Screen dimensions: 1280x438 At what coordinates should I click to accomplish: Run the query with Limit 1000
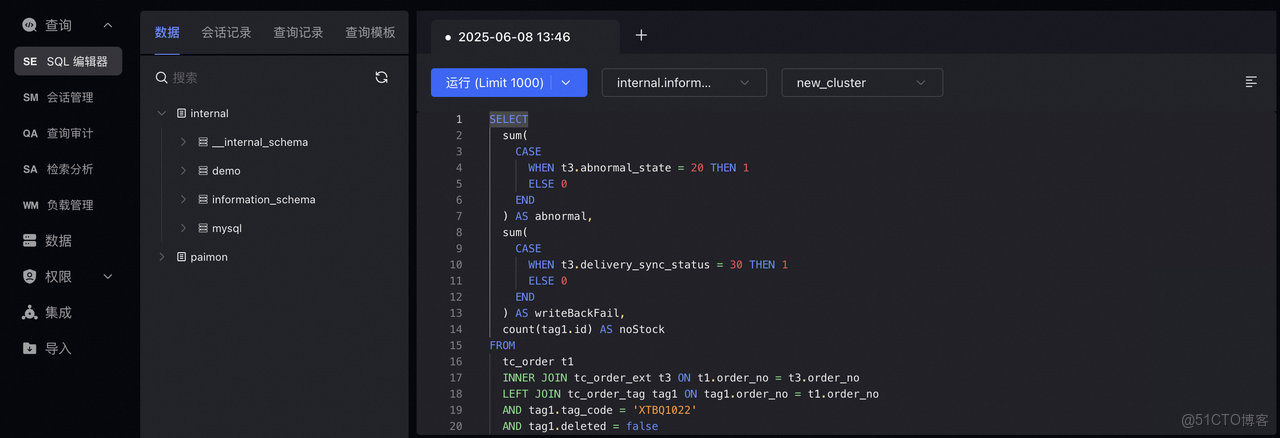click(x=494, y=83)
